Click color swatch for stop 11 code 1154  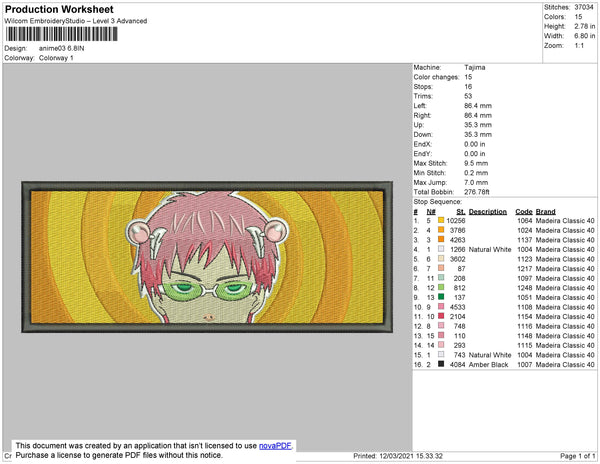(441, 316)
